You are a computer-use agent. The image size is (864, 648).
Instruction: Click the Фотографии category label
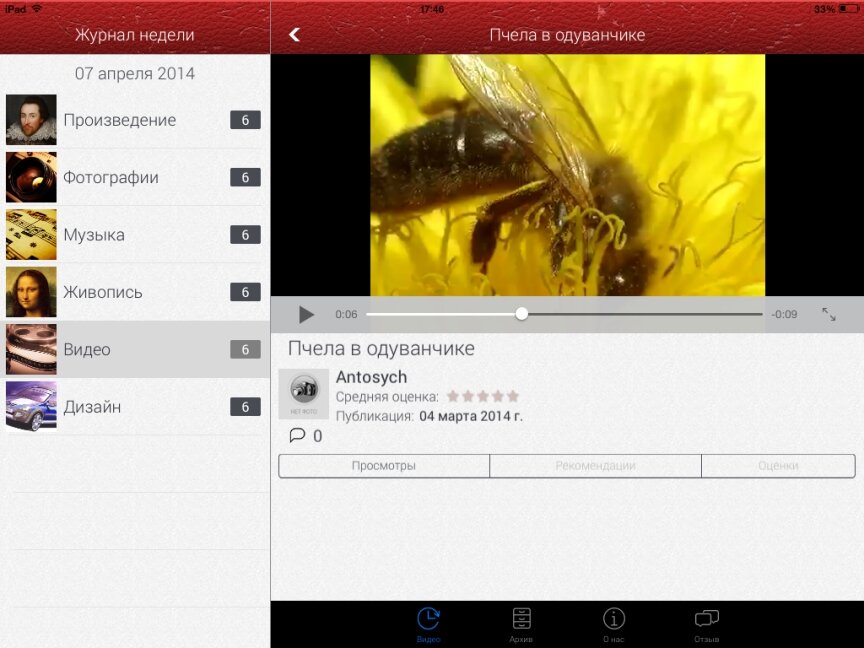111,177
